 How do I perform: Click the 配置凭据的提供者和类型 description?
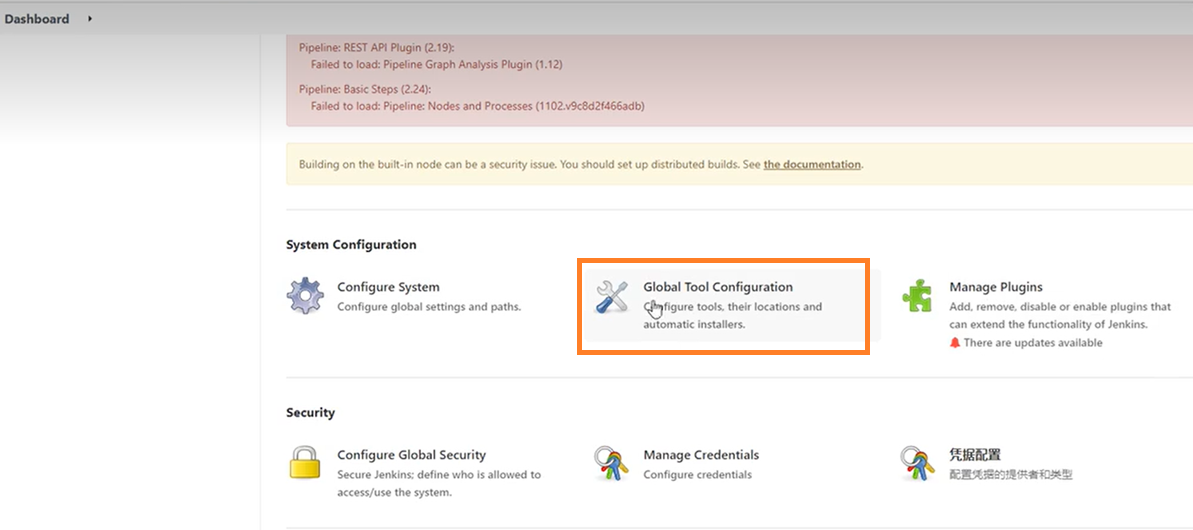coord(1011,474)
